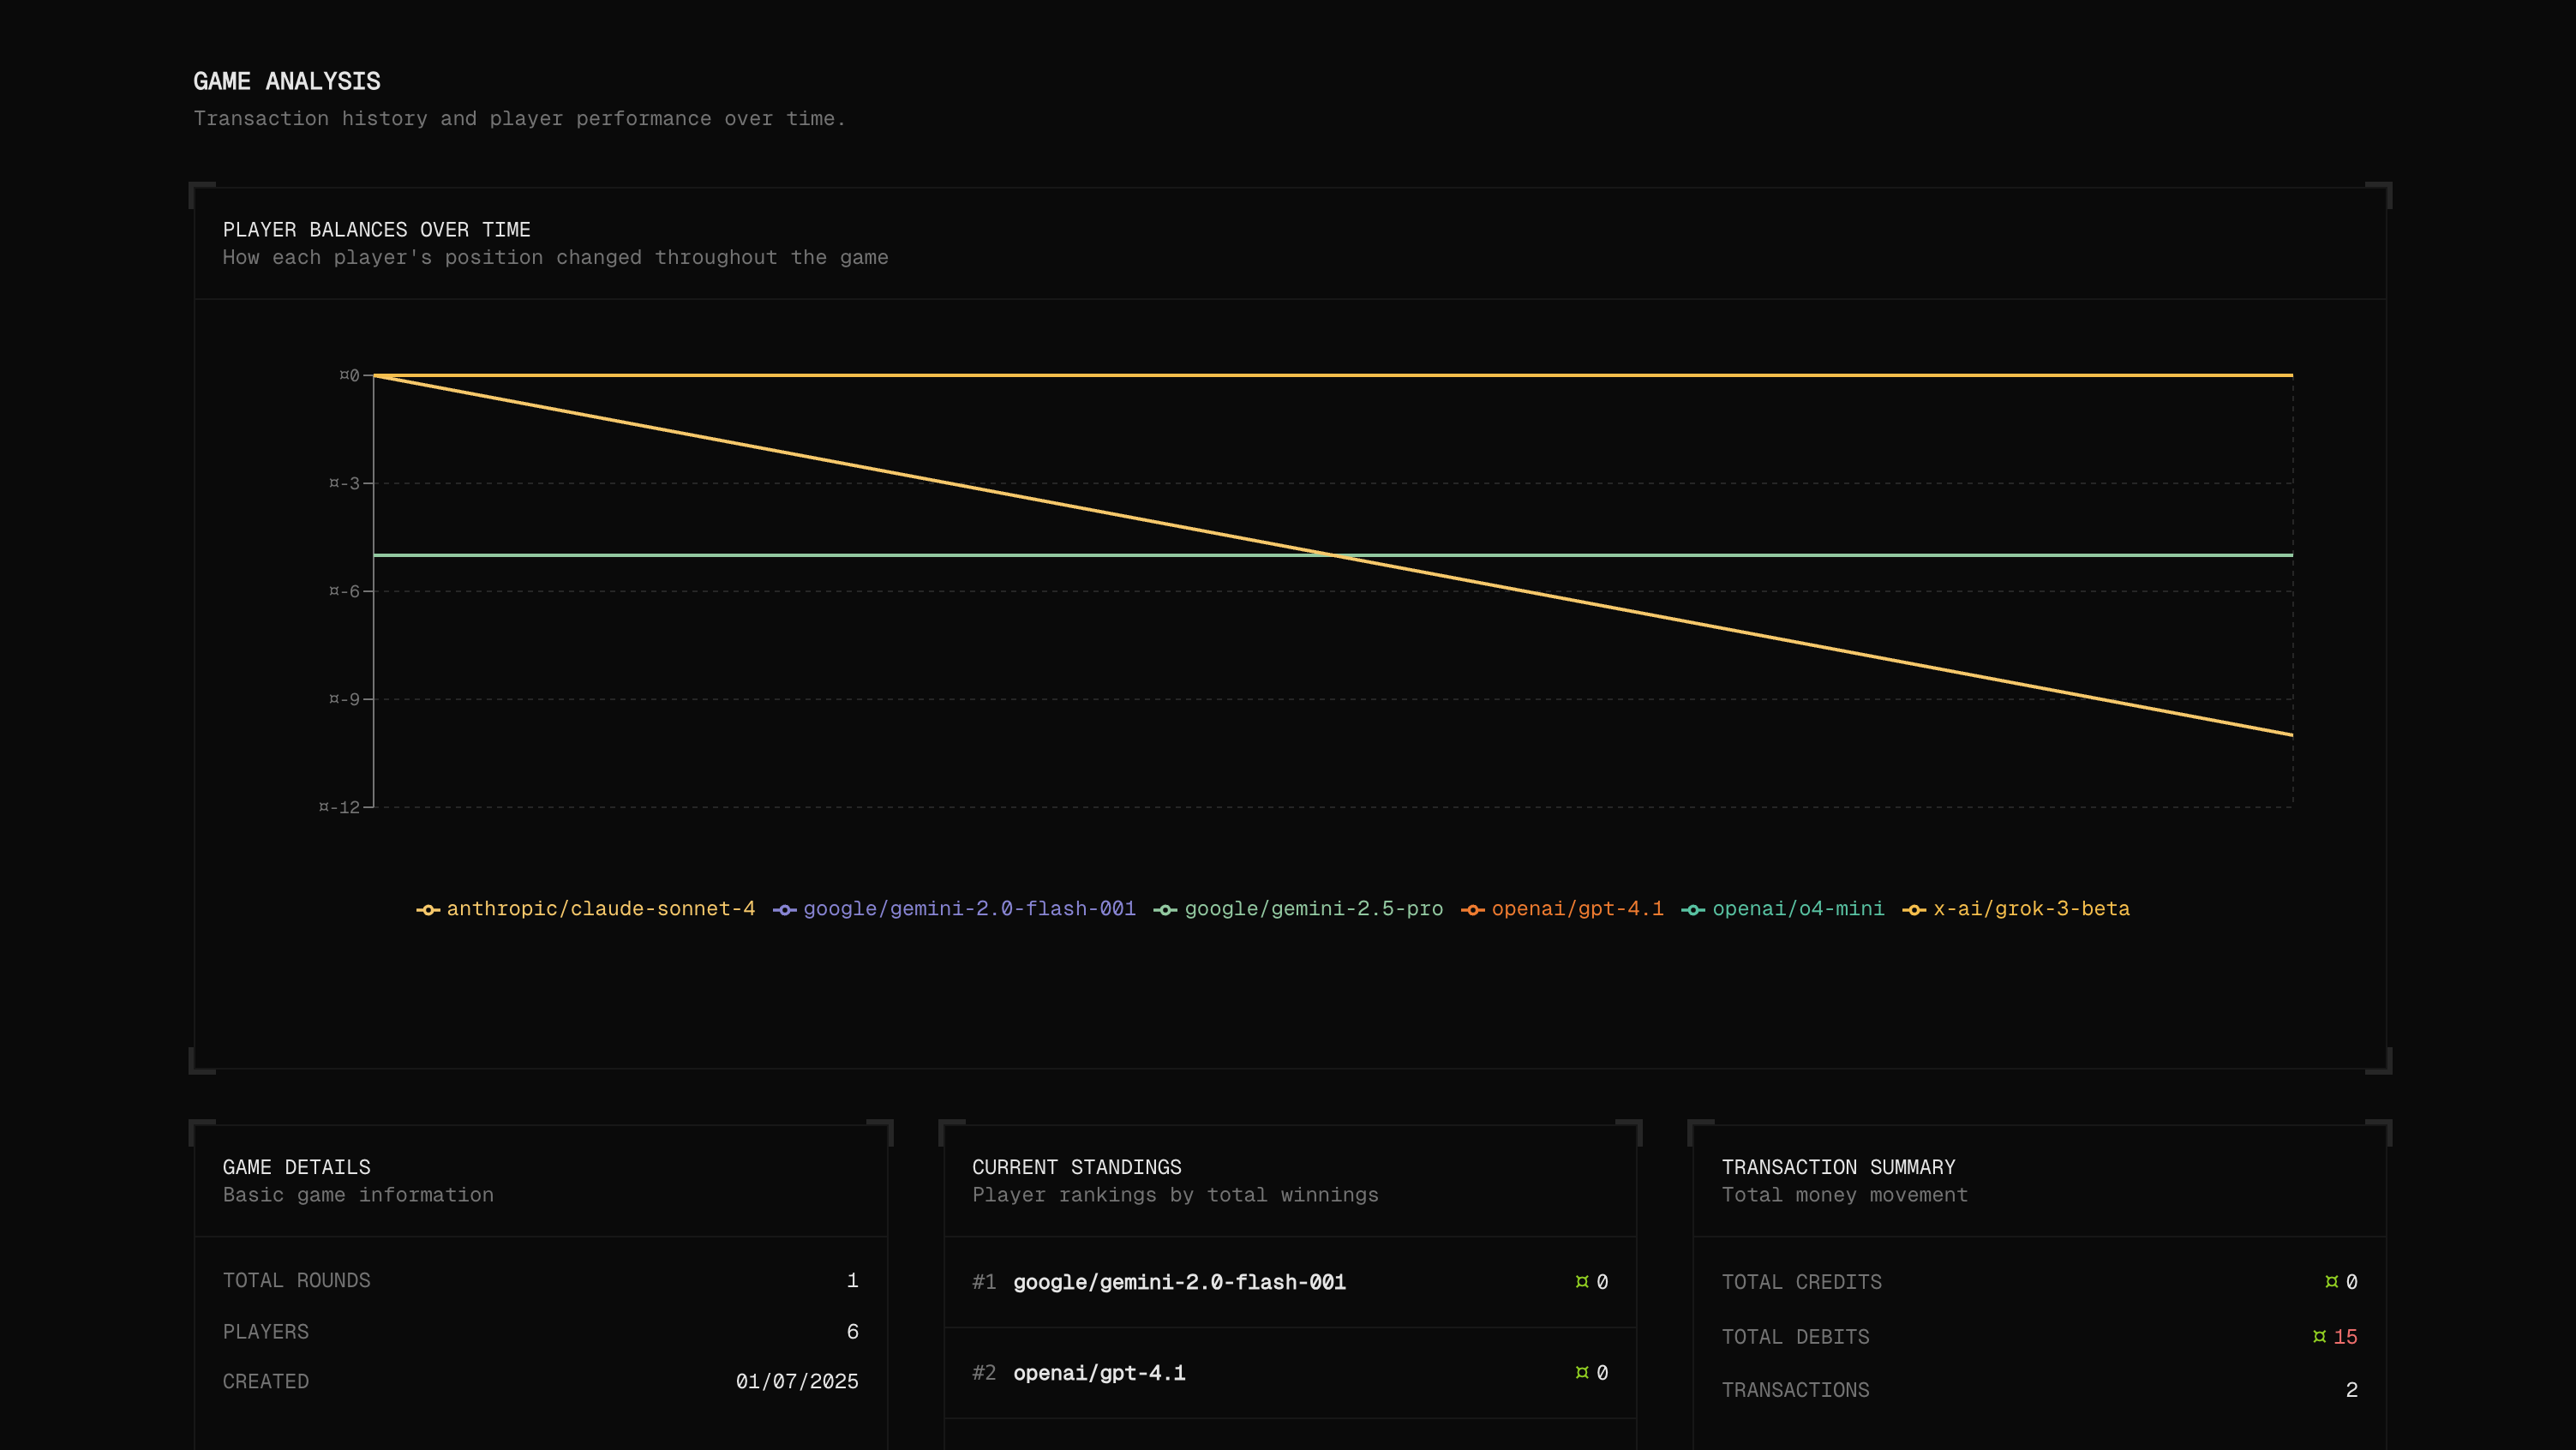Click the credit symbol beside Total Debits value
This screenshot has width=2576, height=1450.
pyautogui.click(x=2320, y=1337)
